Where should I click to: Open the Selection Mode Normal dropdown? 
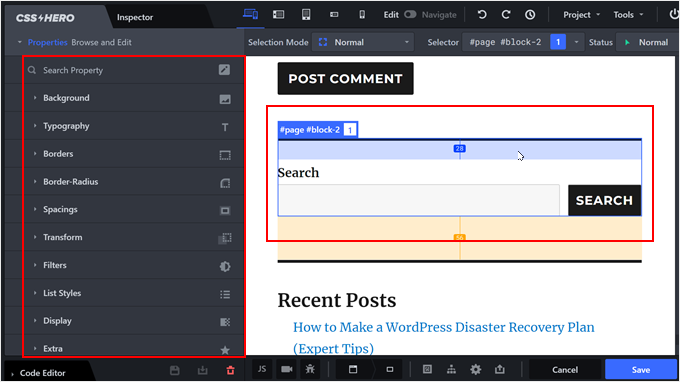[x=363, y=42]
